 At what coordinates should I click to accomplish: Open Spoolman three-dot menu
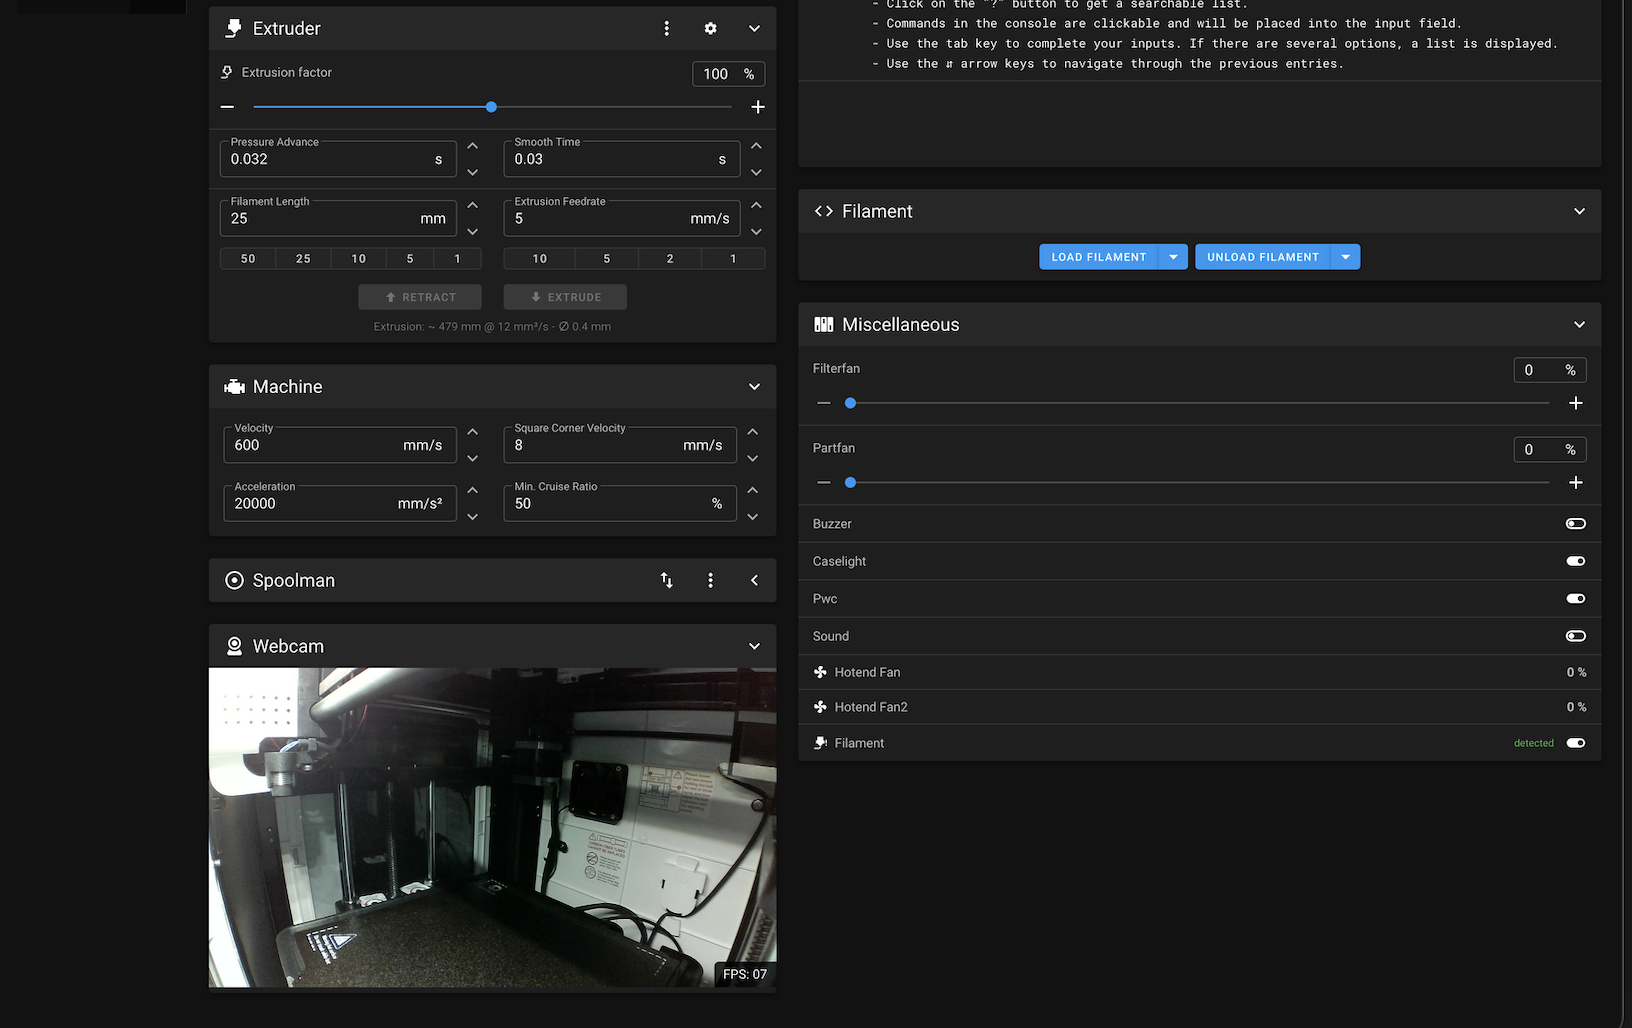coord(710,580)
